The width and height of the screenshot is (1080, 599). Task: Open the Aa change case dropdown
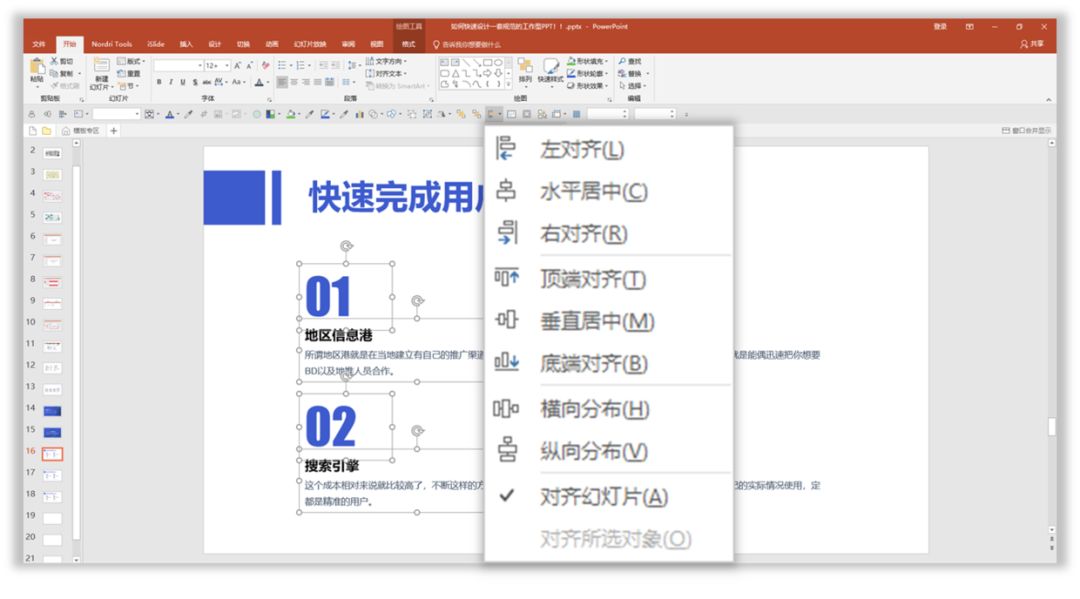pyautogui.click(x=238, y=82)
